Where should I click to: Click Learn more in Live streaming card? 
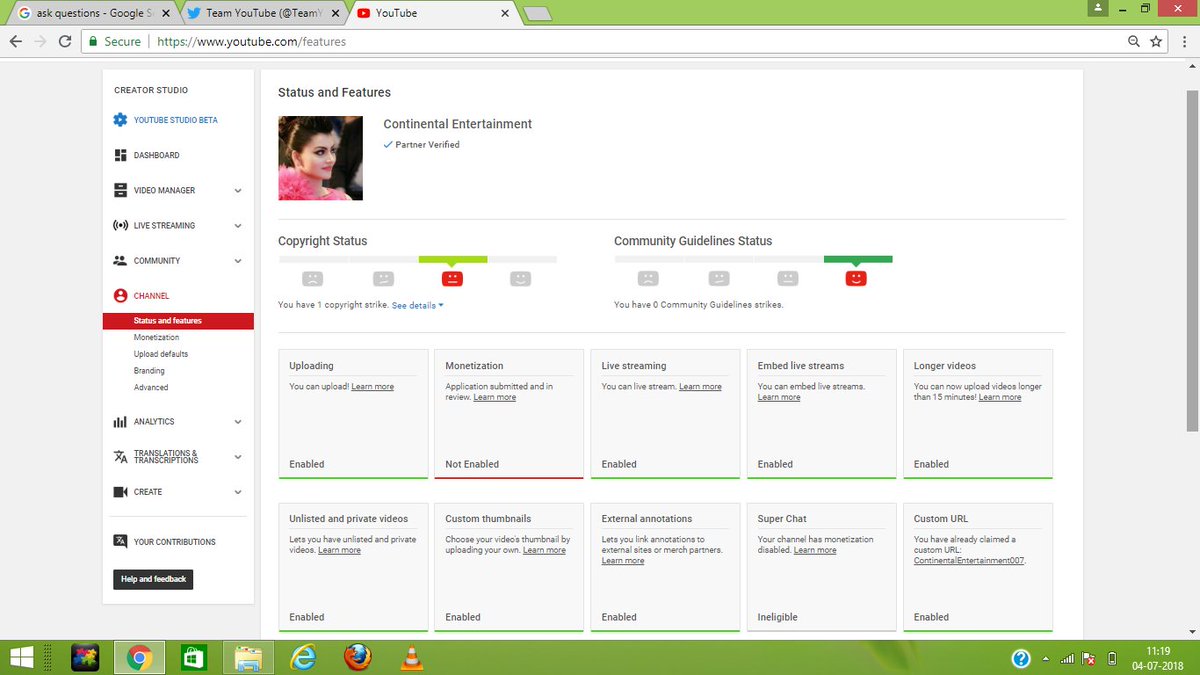click(x=700, y=387)
